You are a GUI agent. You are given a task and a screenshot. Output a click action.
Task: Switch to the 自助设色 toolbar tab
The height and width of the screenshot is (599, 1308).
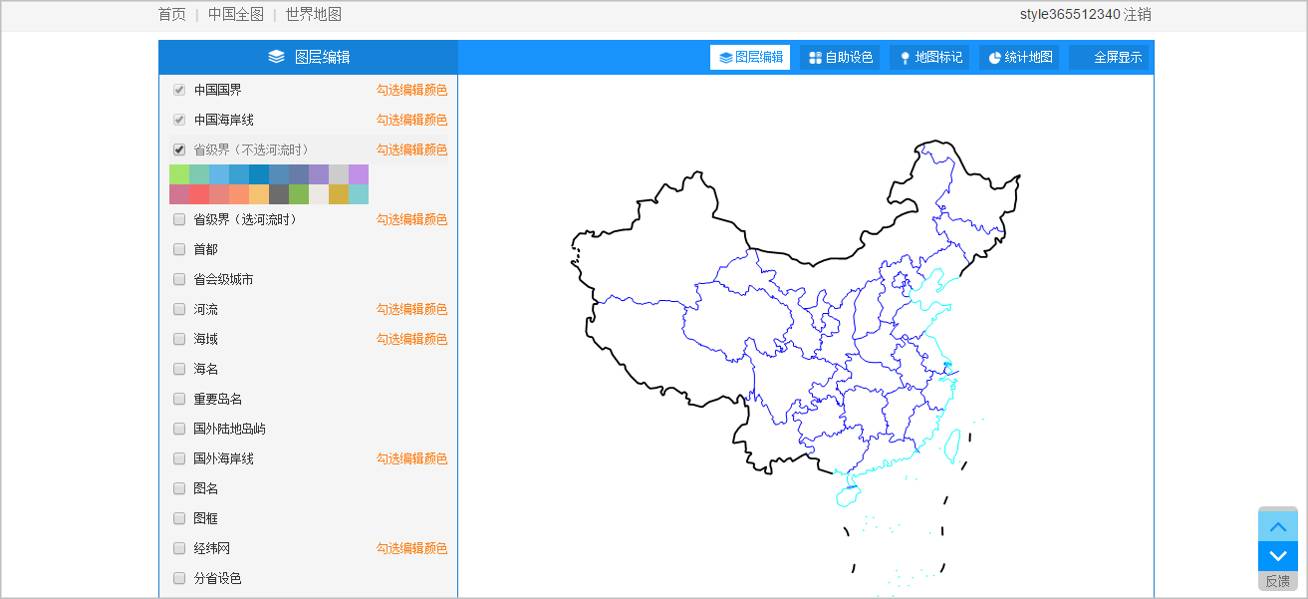(x=840, y=57)
